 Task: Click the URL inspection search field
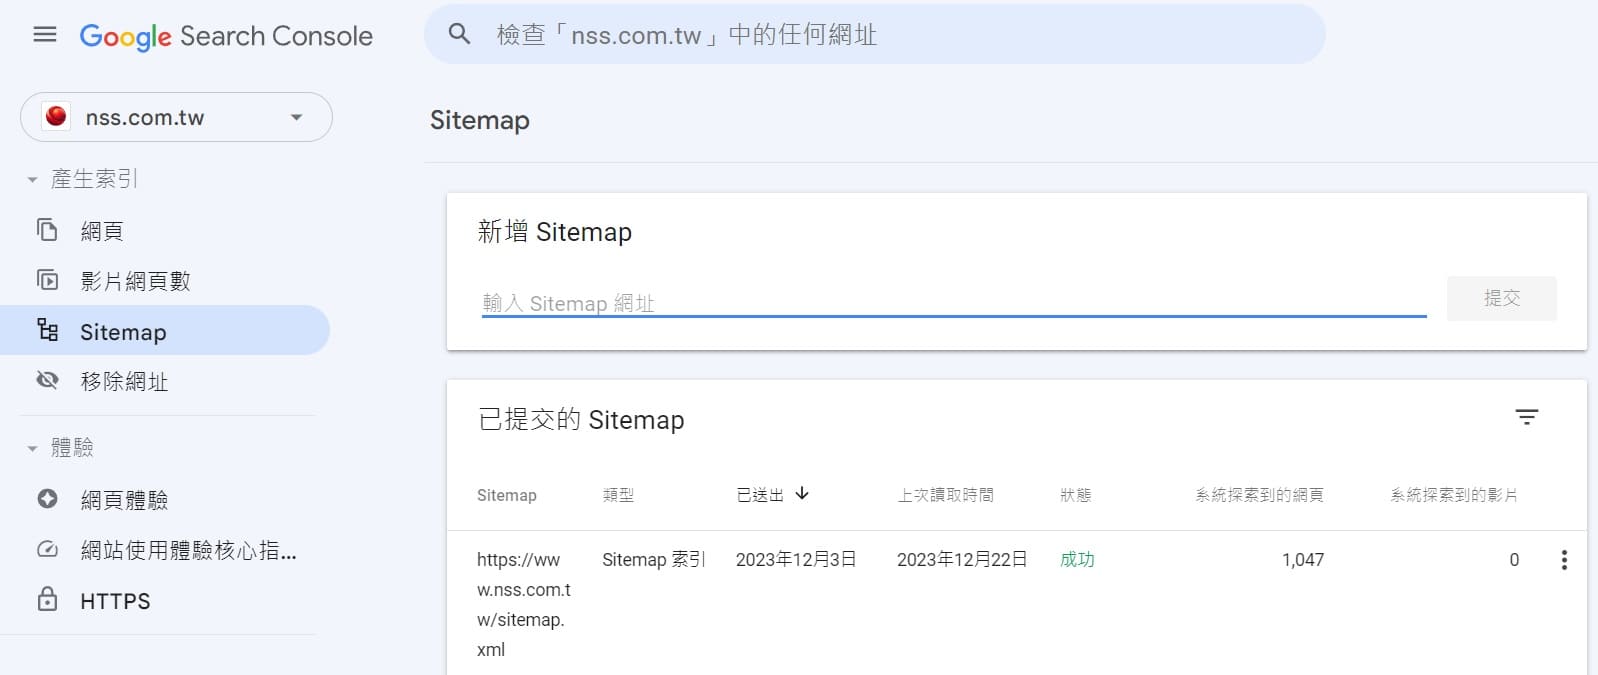[x=875, y=34]
